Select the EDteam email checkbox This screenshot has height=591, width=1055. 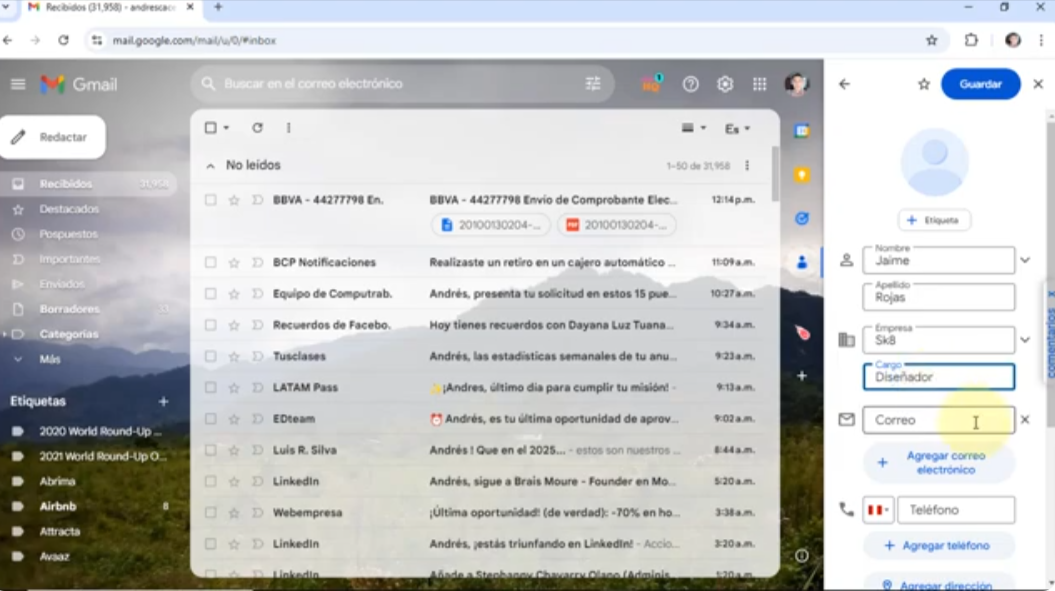pyautogui.click(x=211, y=419)
